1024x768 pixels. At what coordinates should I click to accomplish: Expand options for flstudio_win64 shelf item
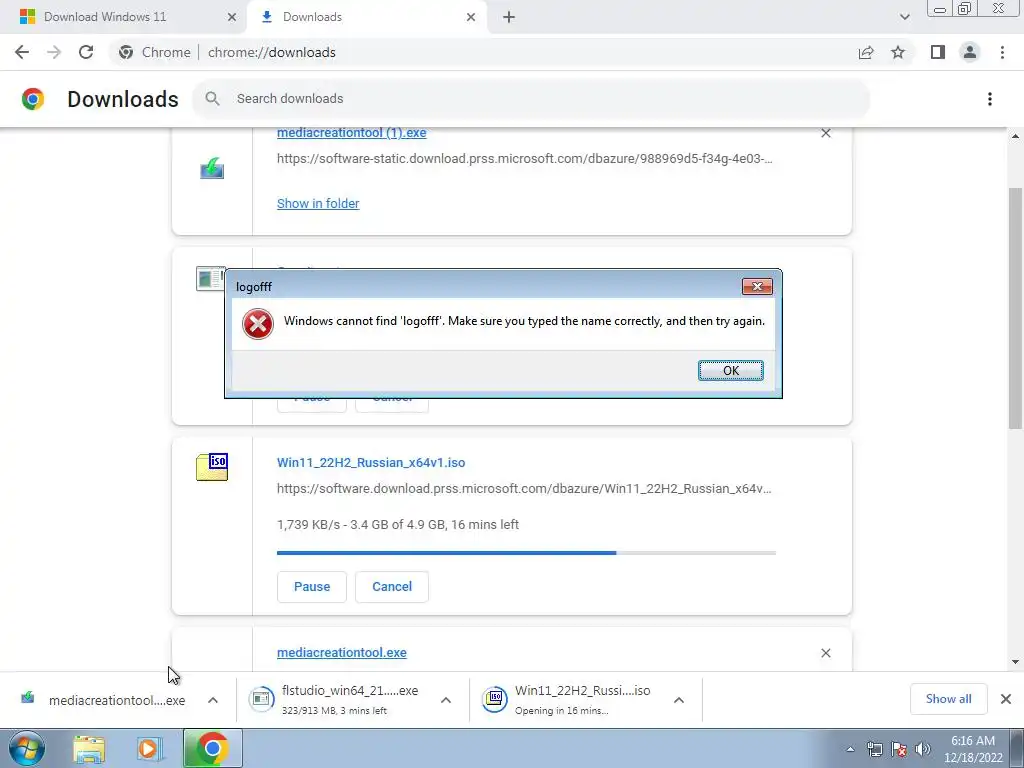(446, 700)
